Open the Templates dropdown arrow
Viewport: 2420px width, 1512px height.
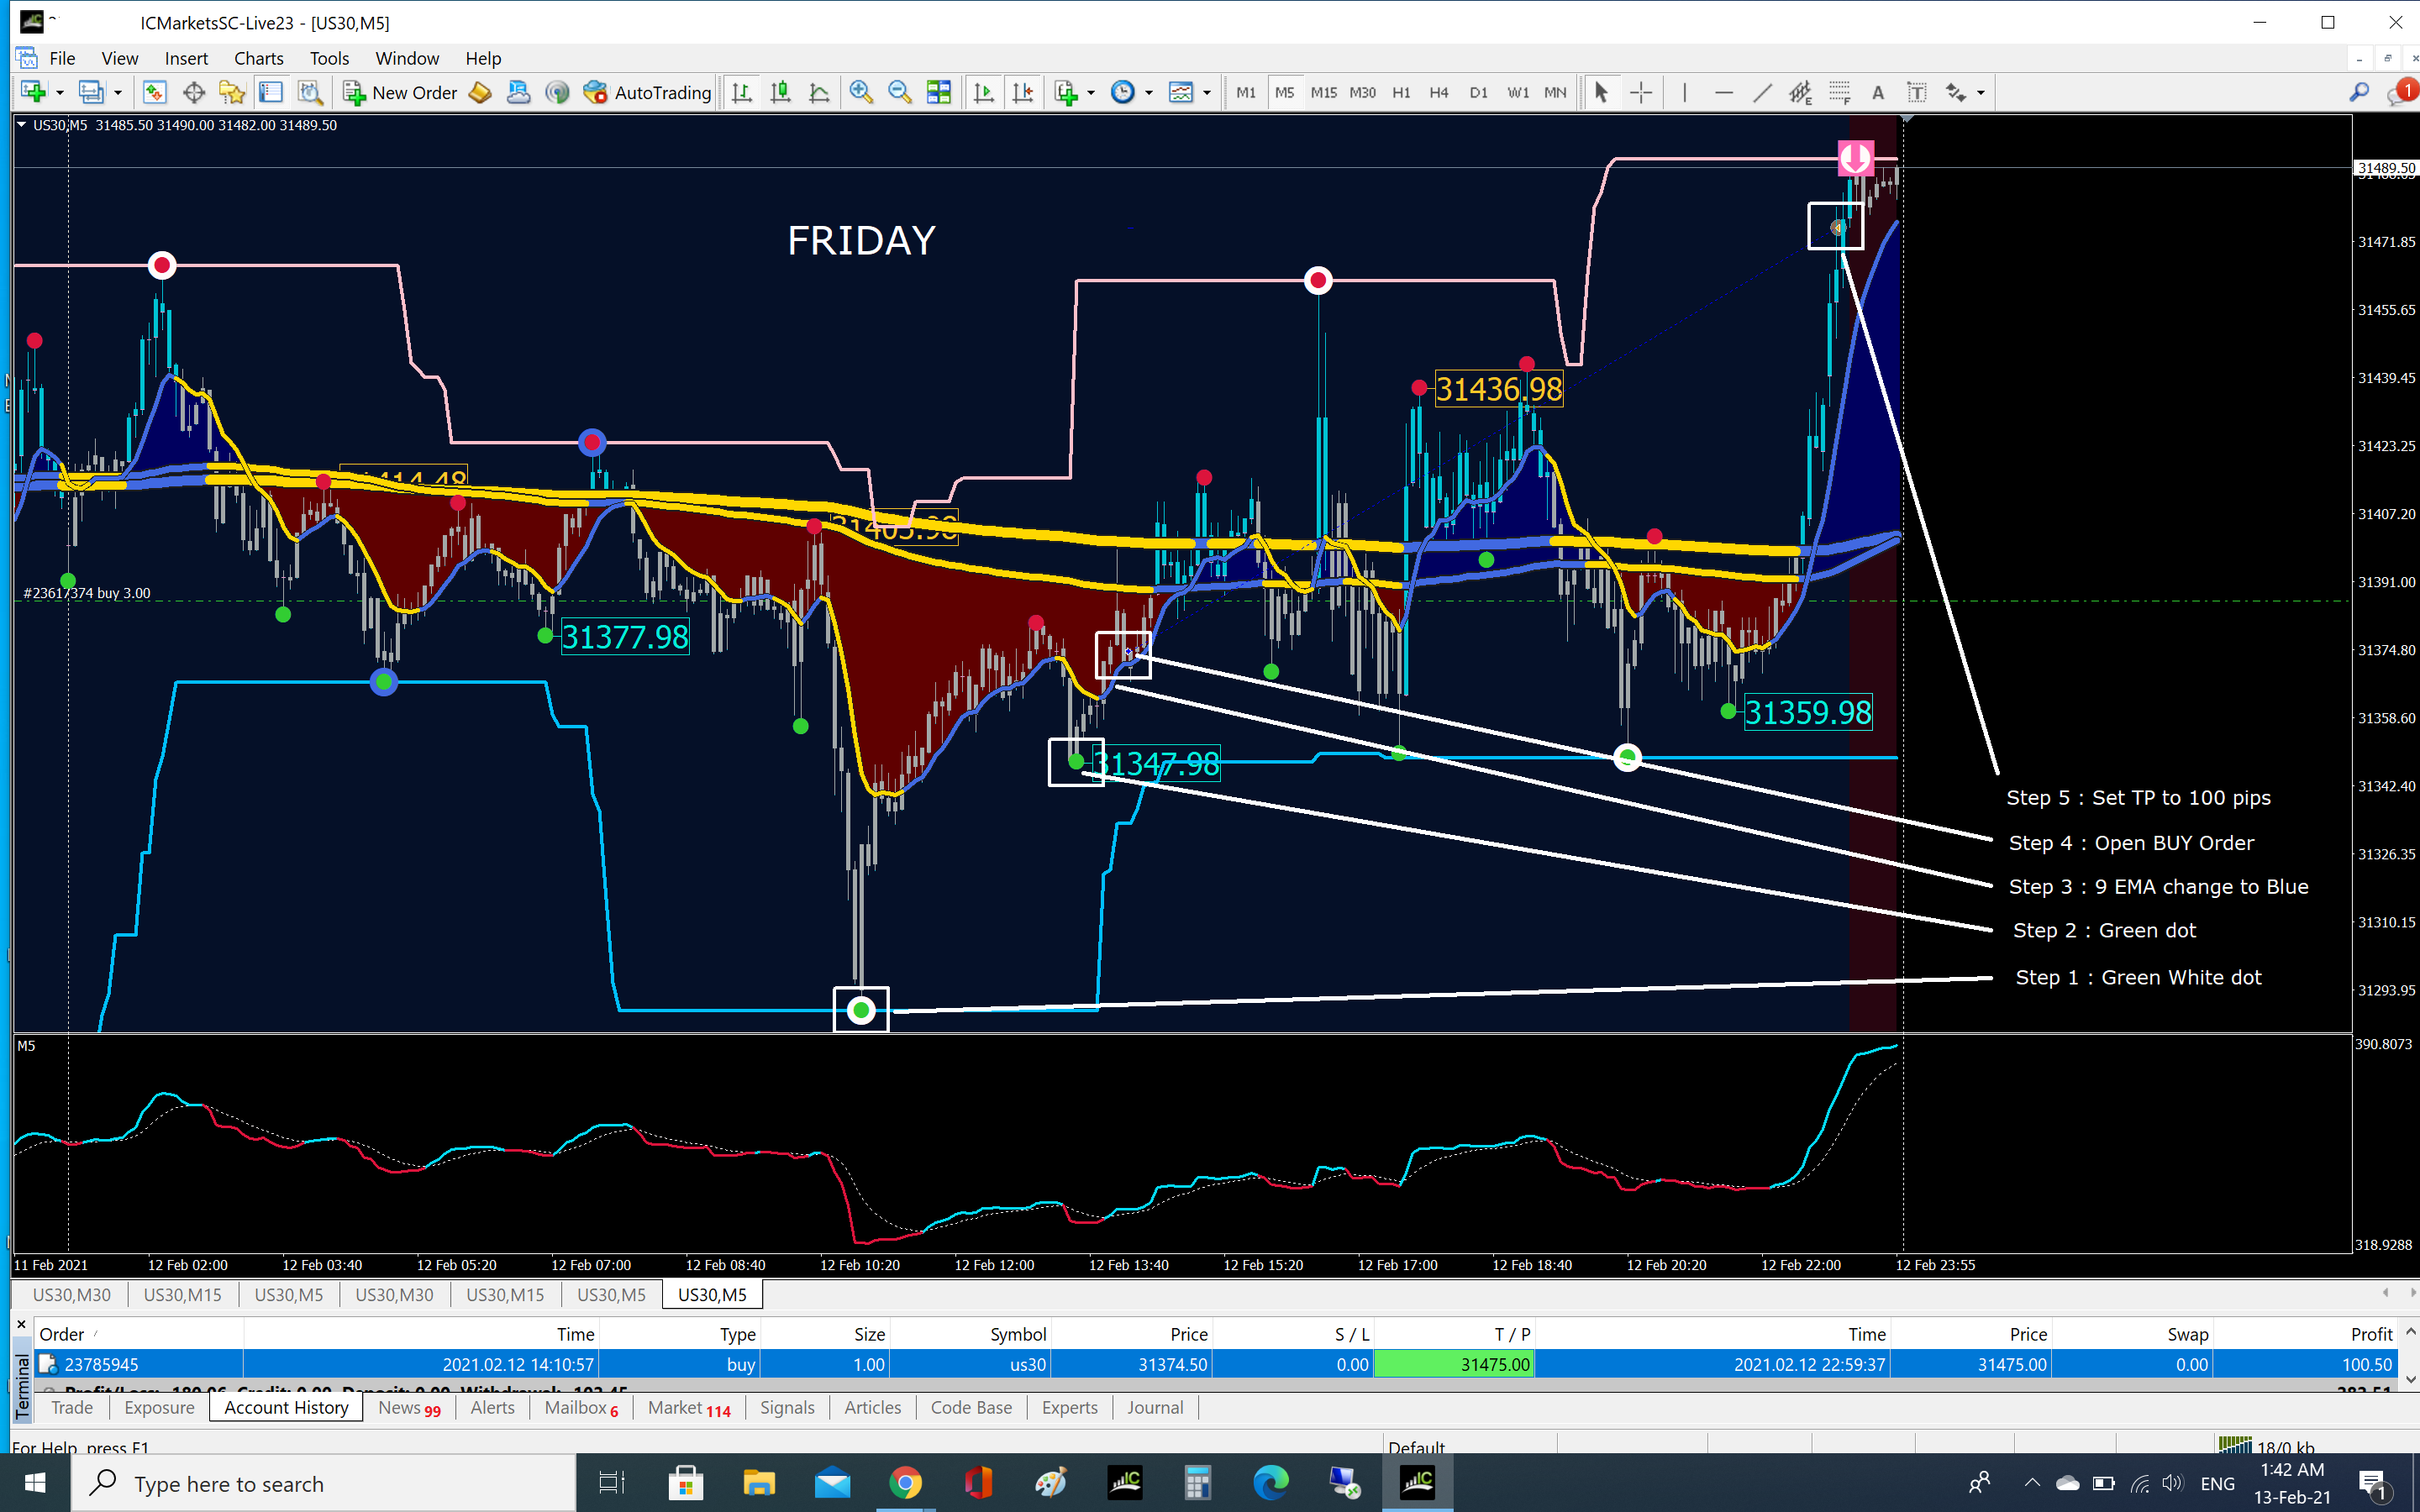[x=1207, y=93]
